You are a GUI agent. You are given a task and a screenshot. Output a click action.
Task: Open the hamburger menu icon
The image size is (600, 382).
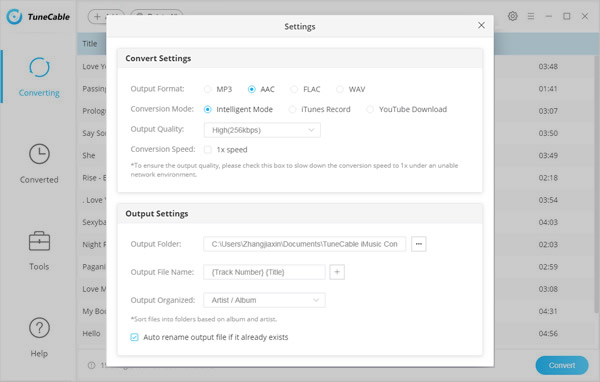[x=531, y=16]
